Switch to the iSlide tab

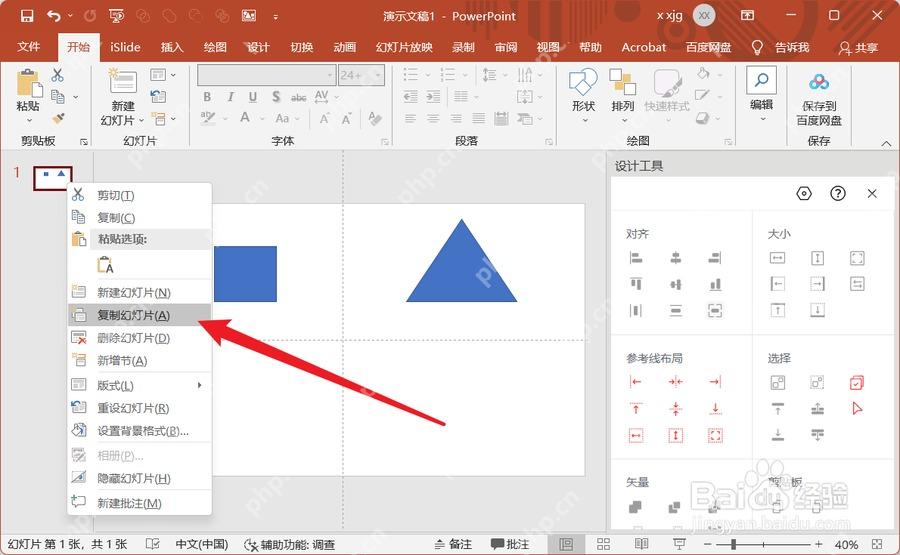tap(125, 47)
